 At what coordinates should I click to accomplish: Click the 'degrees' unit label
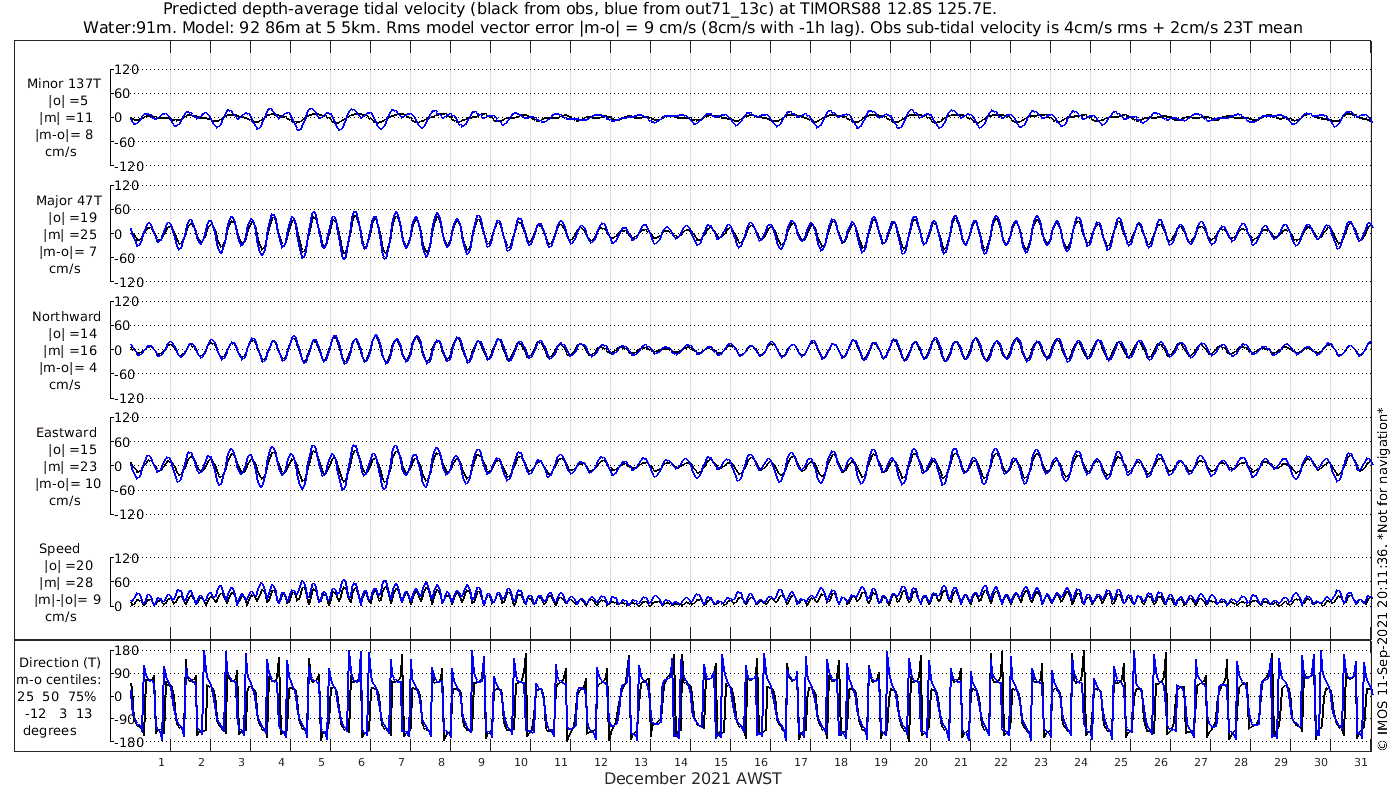50,730
